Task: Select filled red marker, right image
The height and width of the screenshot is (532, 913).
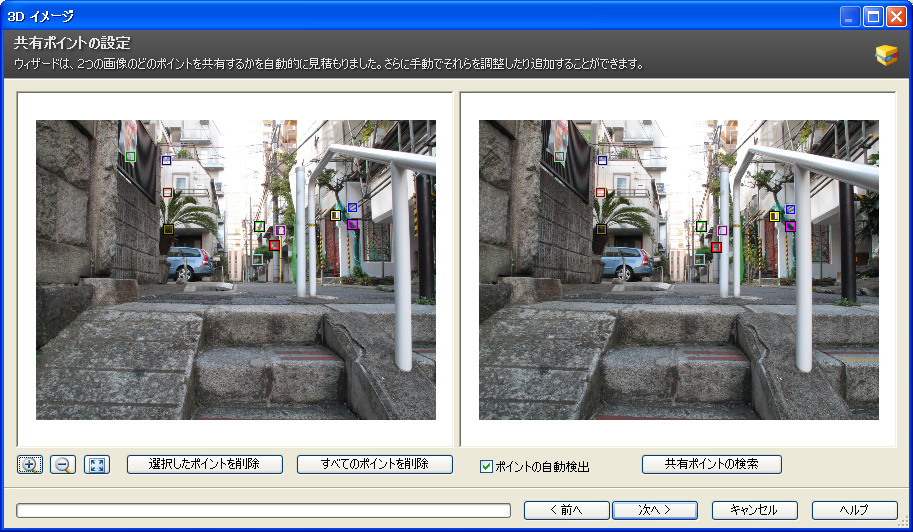Action: point(716,247)
